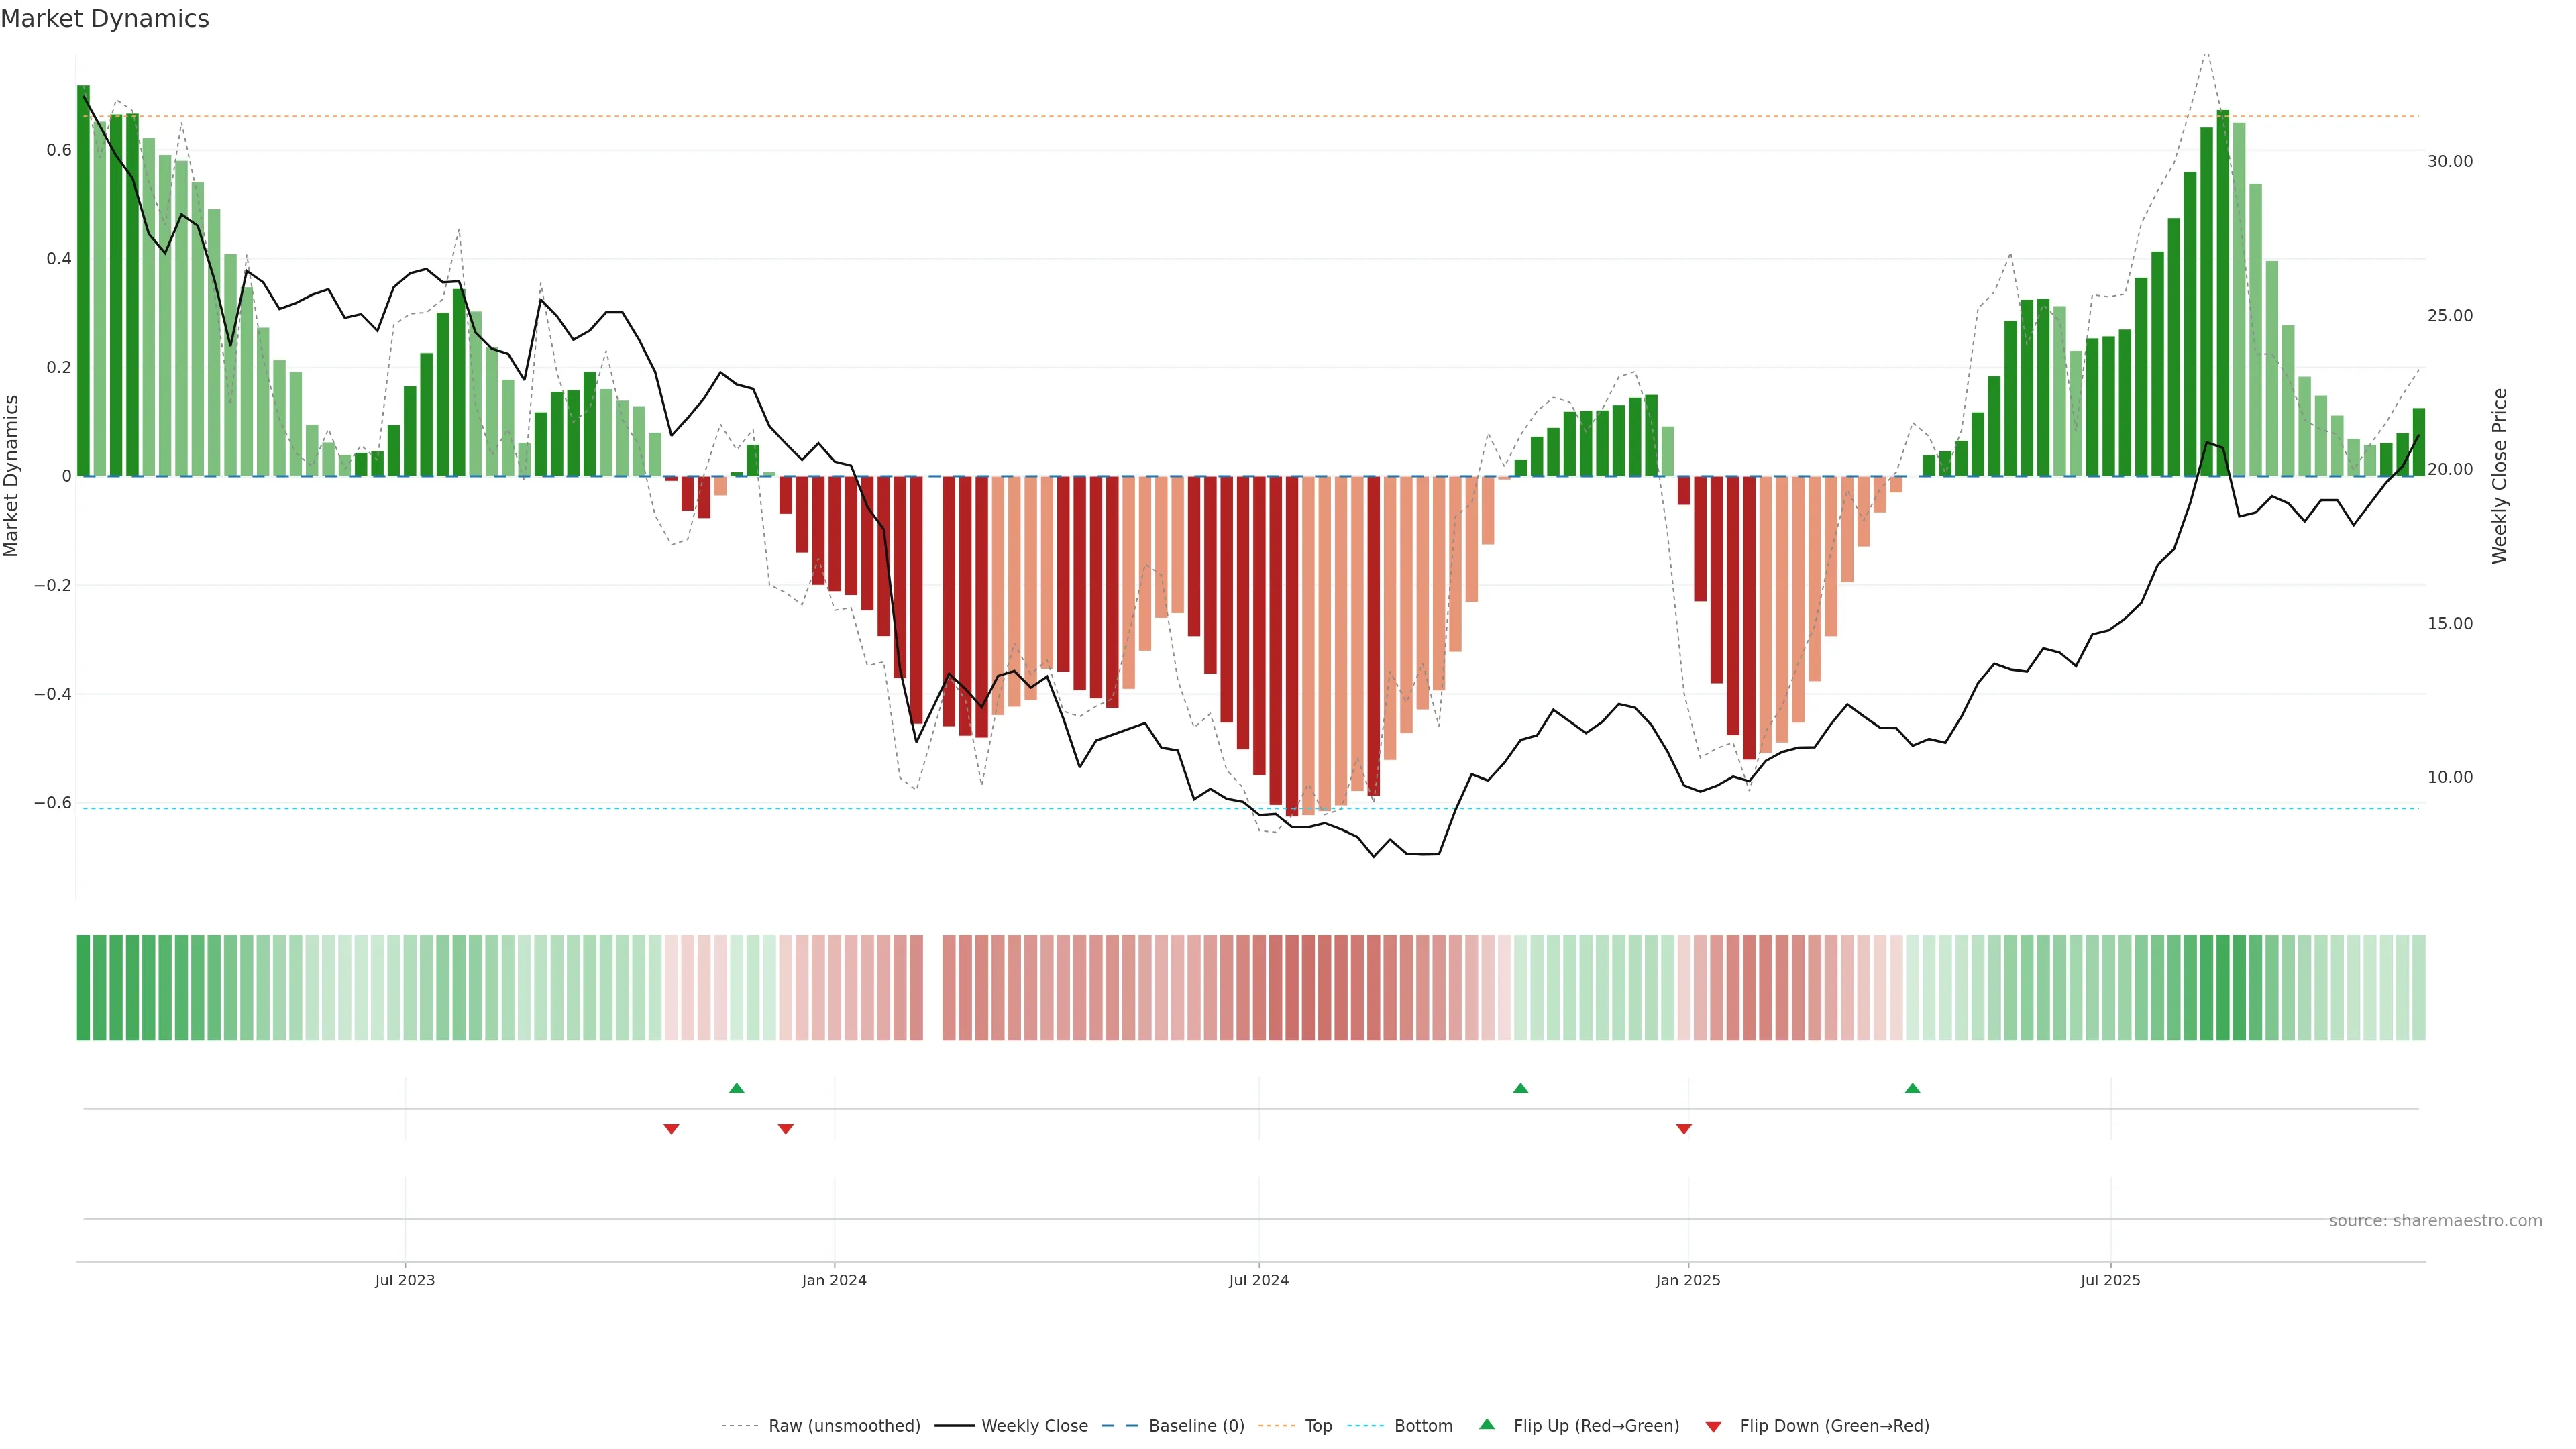Click the Jan 2024 x-axis label
This screenshot has width=2576, height=1449.
click(x=834, y=1280)
